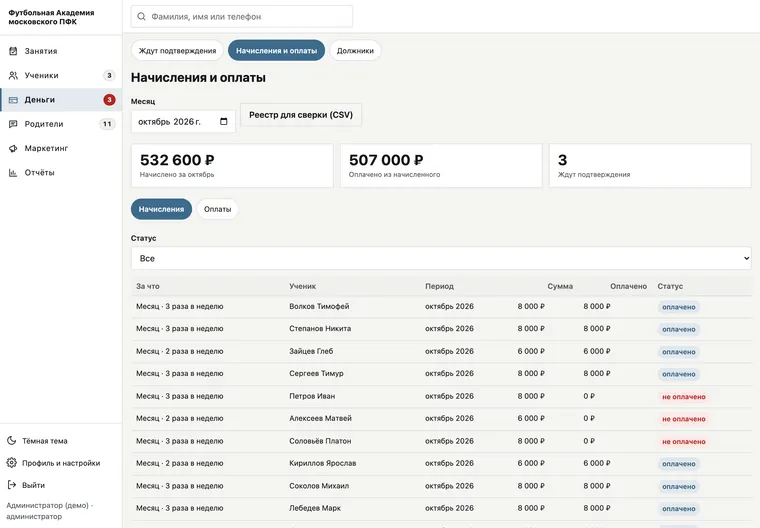This screenshot has height=528, width=760.
Task: Open Занятия in the sidebar
Action: [61, 51]
